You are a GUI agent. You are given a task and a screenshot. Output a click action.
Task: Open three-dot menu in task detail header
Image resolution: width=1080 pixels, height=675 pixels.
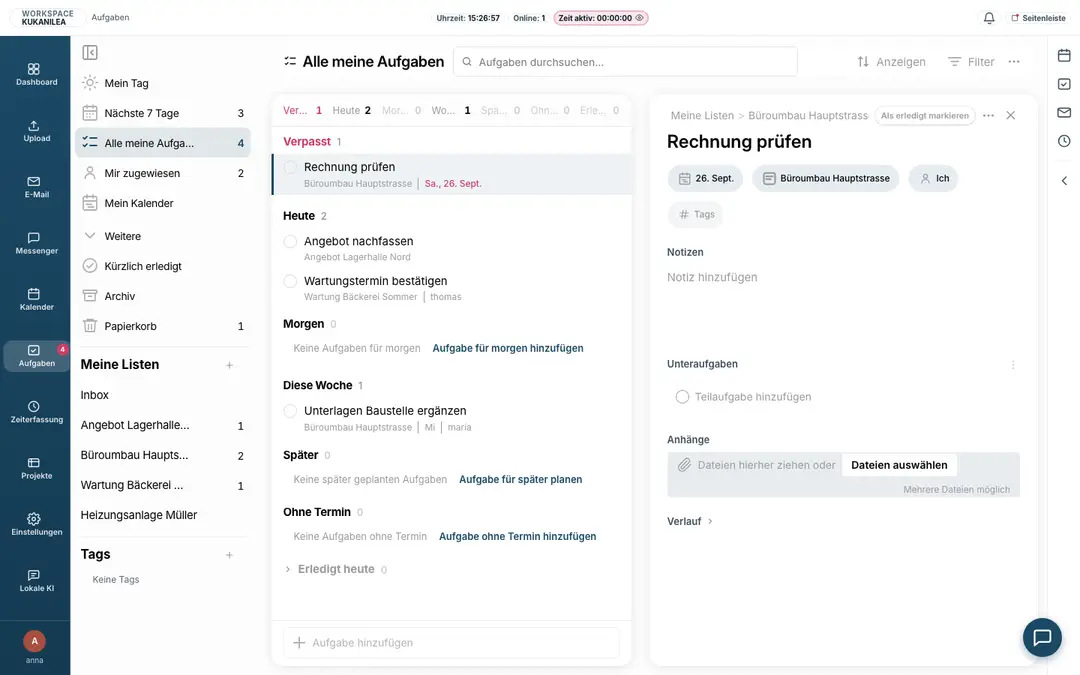[x=988, y=115]
